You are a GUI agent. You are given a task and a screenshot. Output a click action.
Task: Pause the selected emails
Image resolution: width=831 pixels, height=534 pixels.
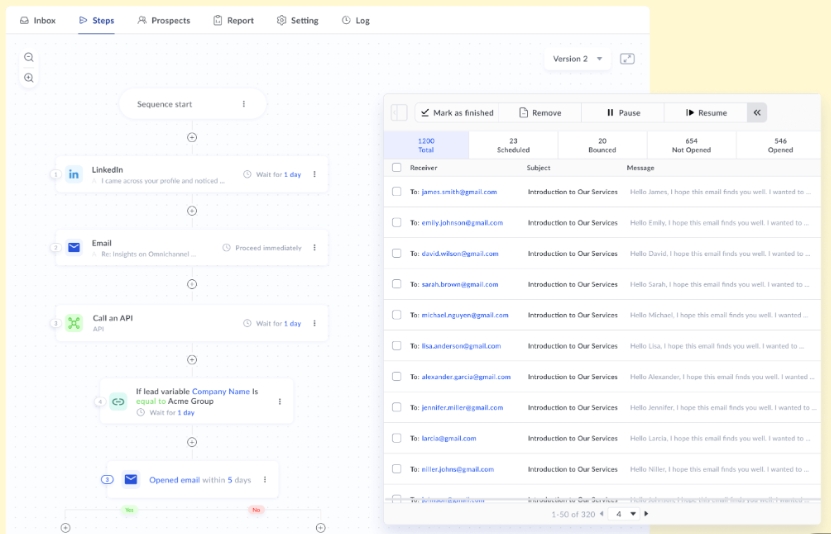click(623, 112)
